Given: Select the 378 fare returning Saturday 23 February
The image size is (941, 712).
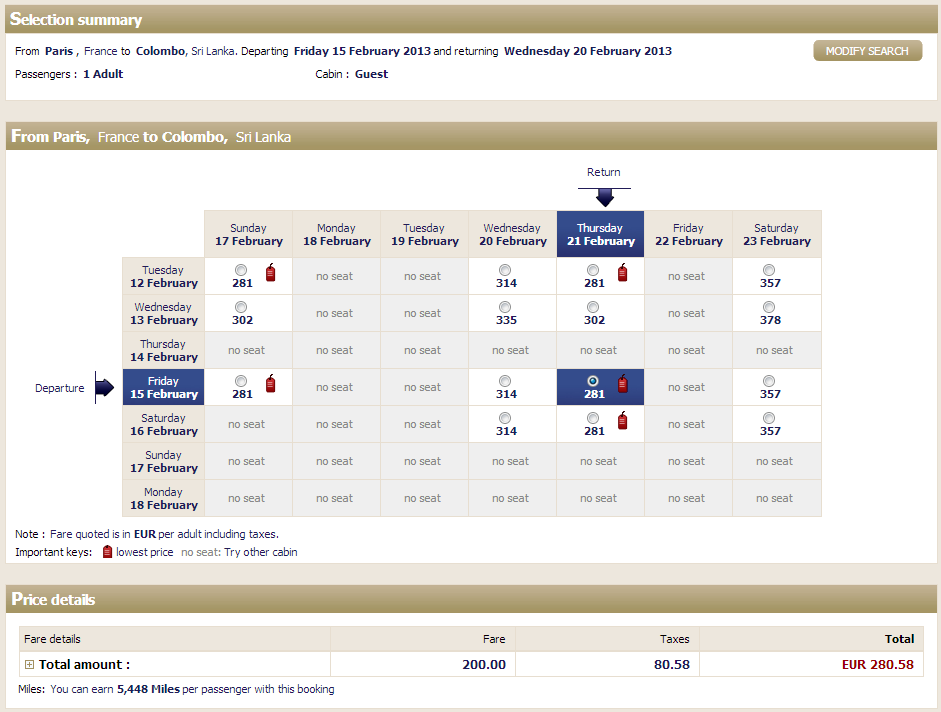Looking at the screenshot, I should [769, 307].
